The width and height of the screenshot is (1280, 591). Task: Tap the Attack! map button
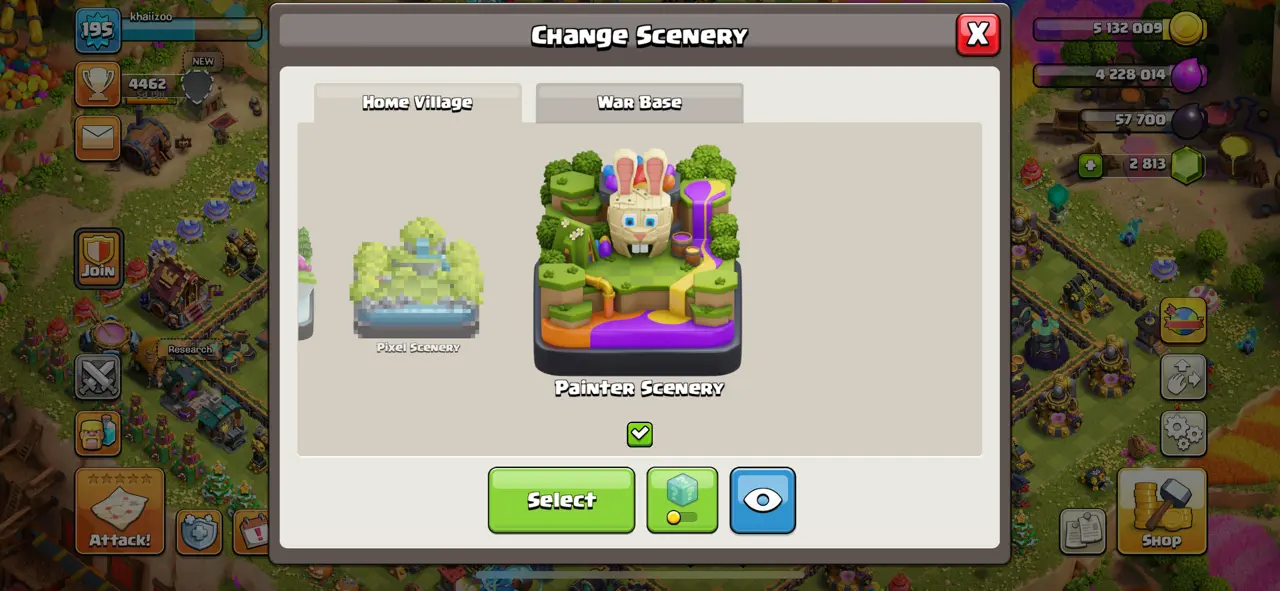click(120, 510)
